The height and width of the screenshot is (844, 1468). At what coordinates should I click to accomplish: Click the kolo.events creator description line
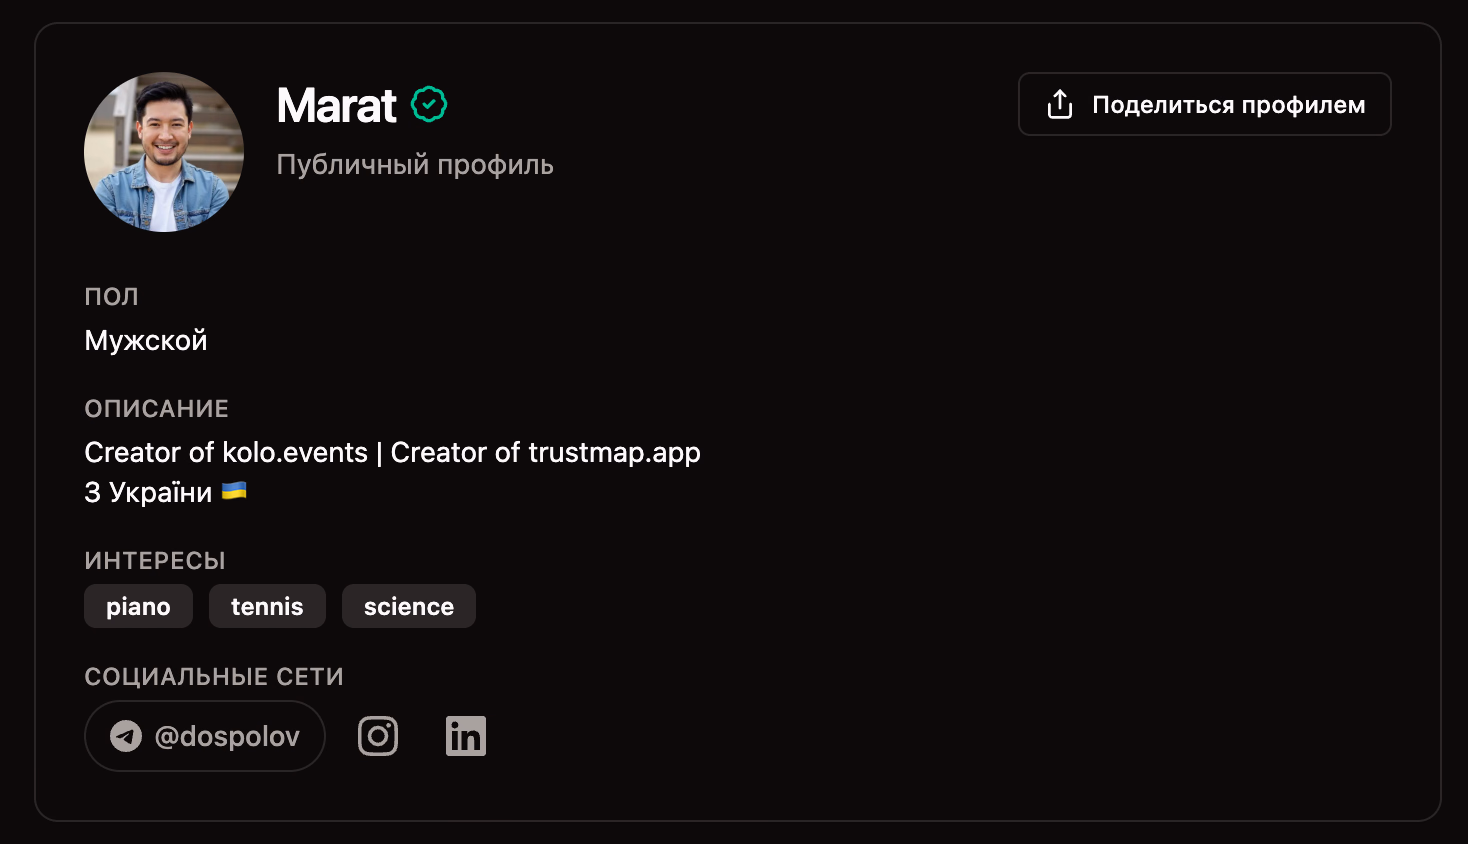[x=392, y=453]
